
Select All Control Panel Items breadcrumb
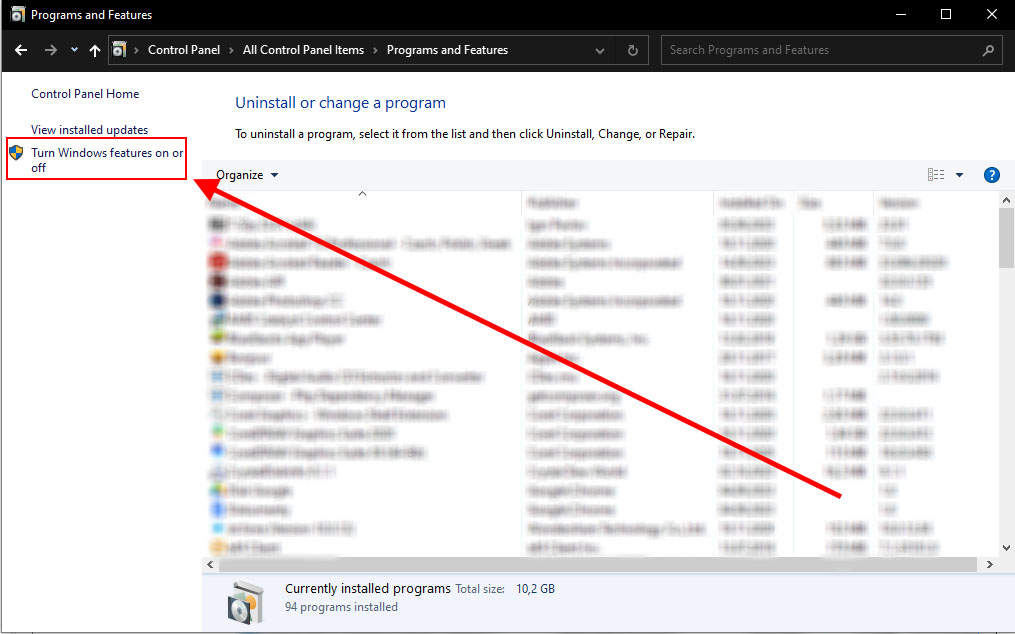point(303,50)
